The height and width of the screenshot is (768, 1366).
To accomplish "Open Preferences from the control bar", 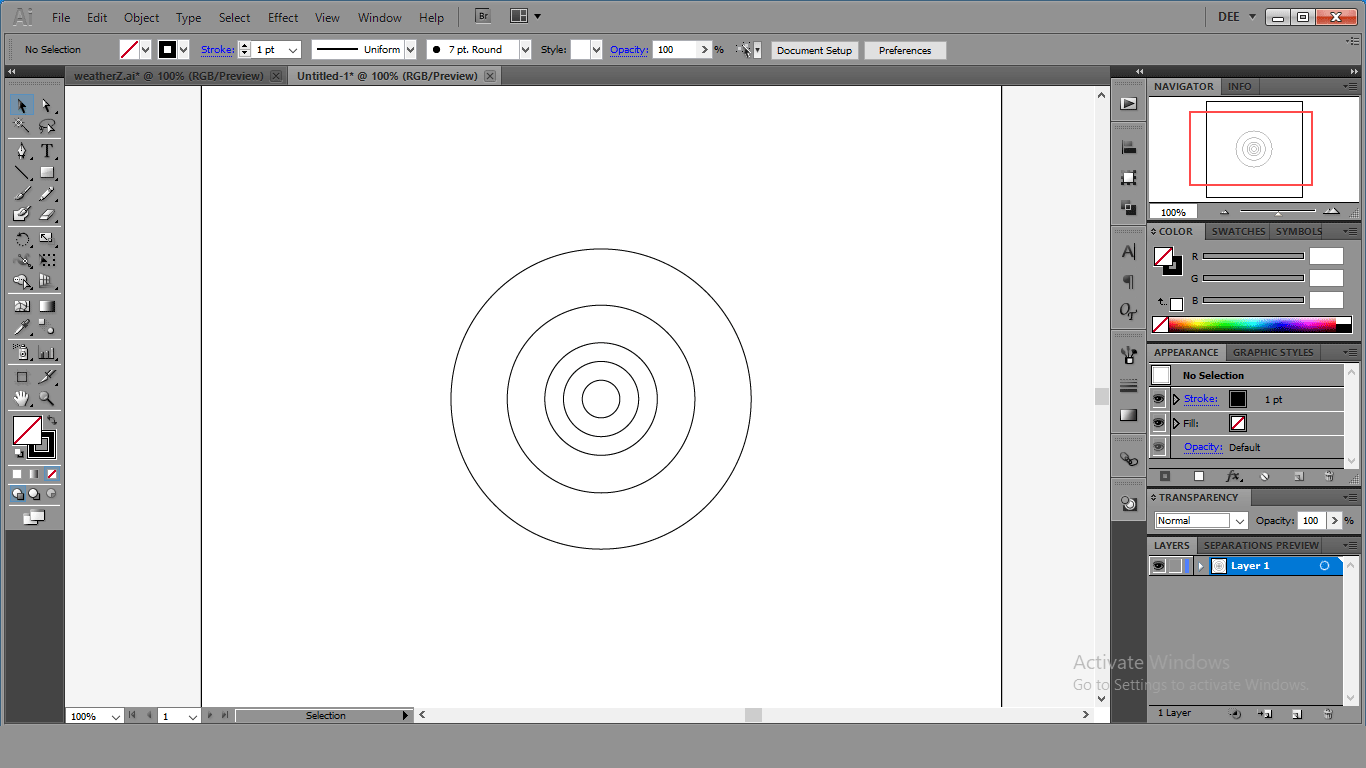I will 905,50.
